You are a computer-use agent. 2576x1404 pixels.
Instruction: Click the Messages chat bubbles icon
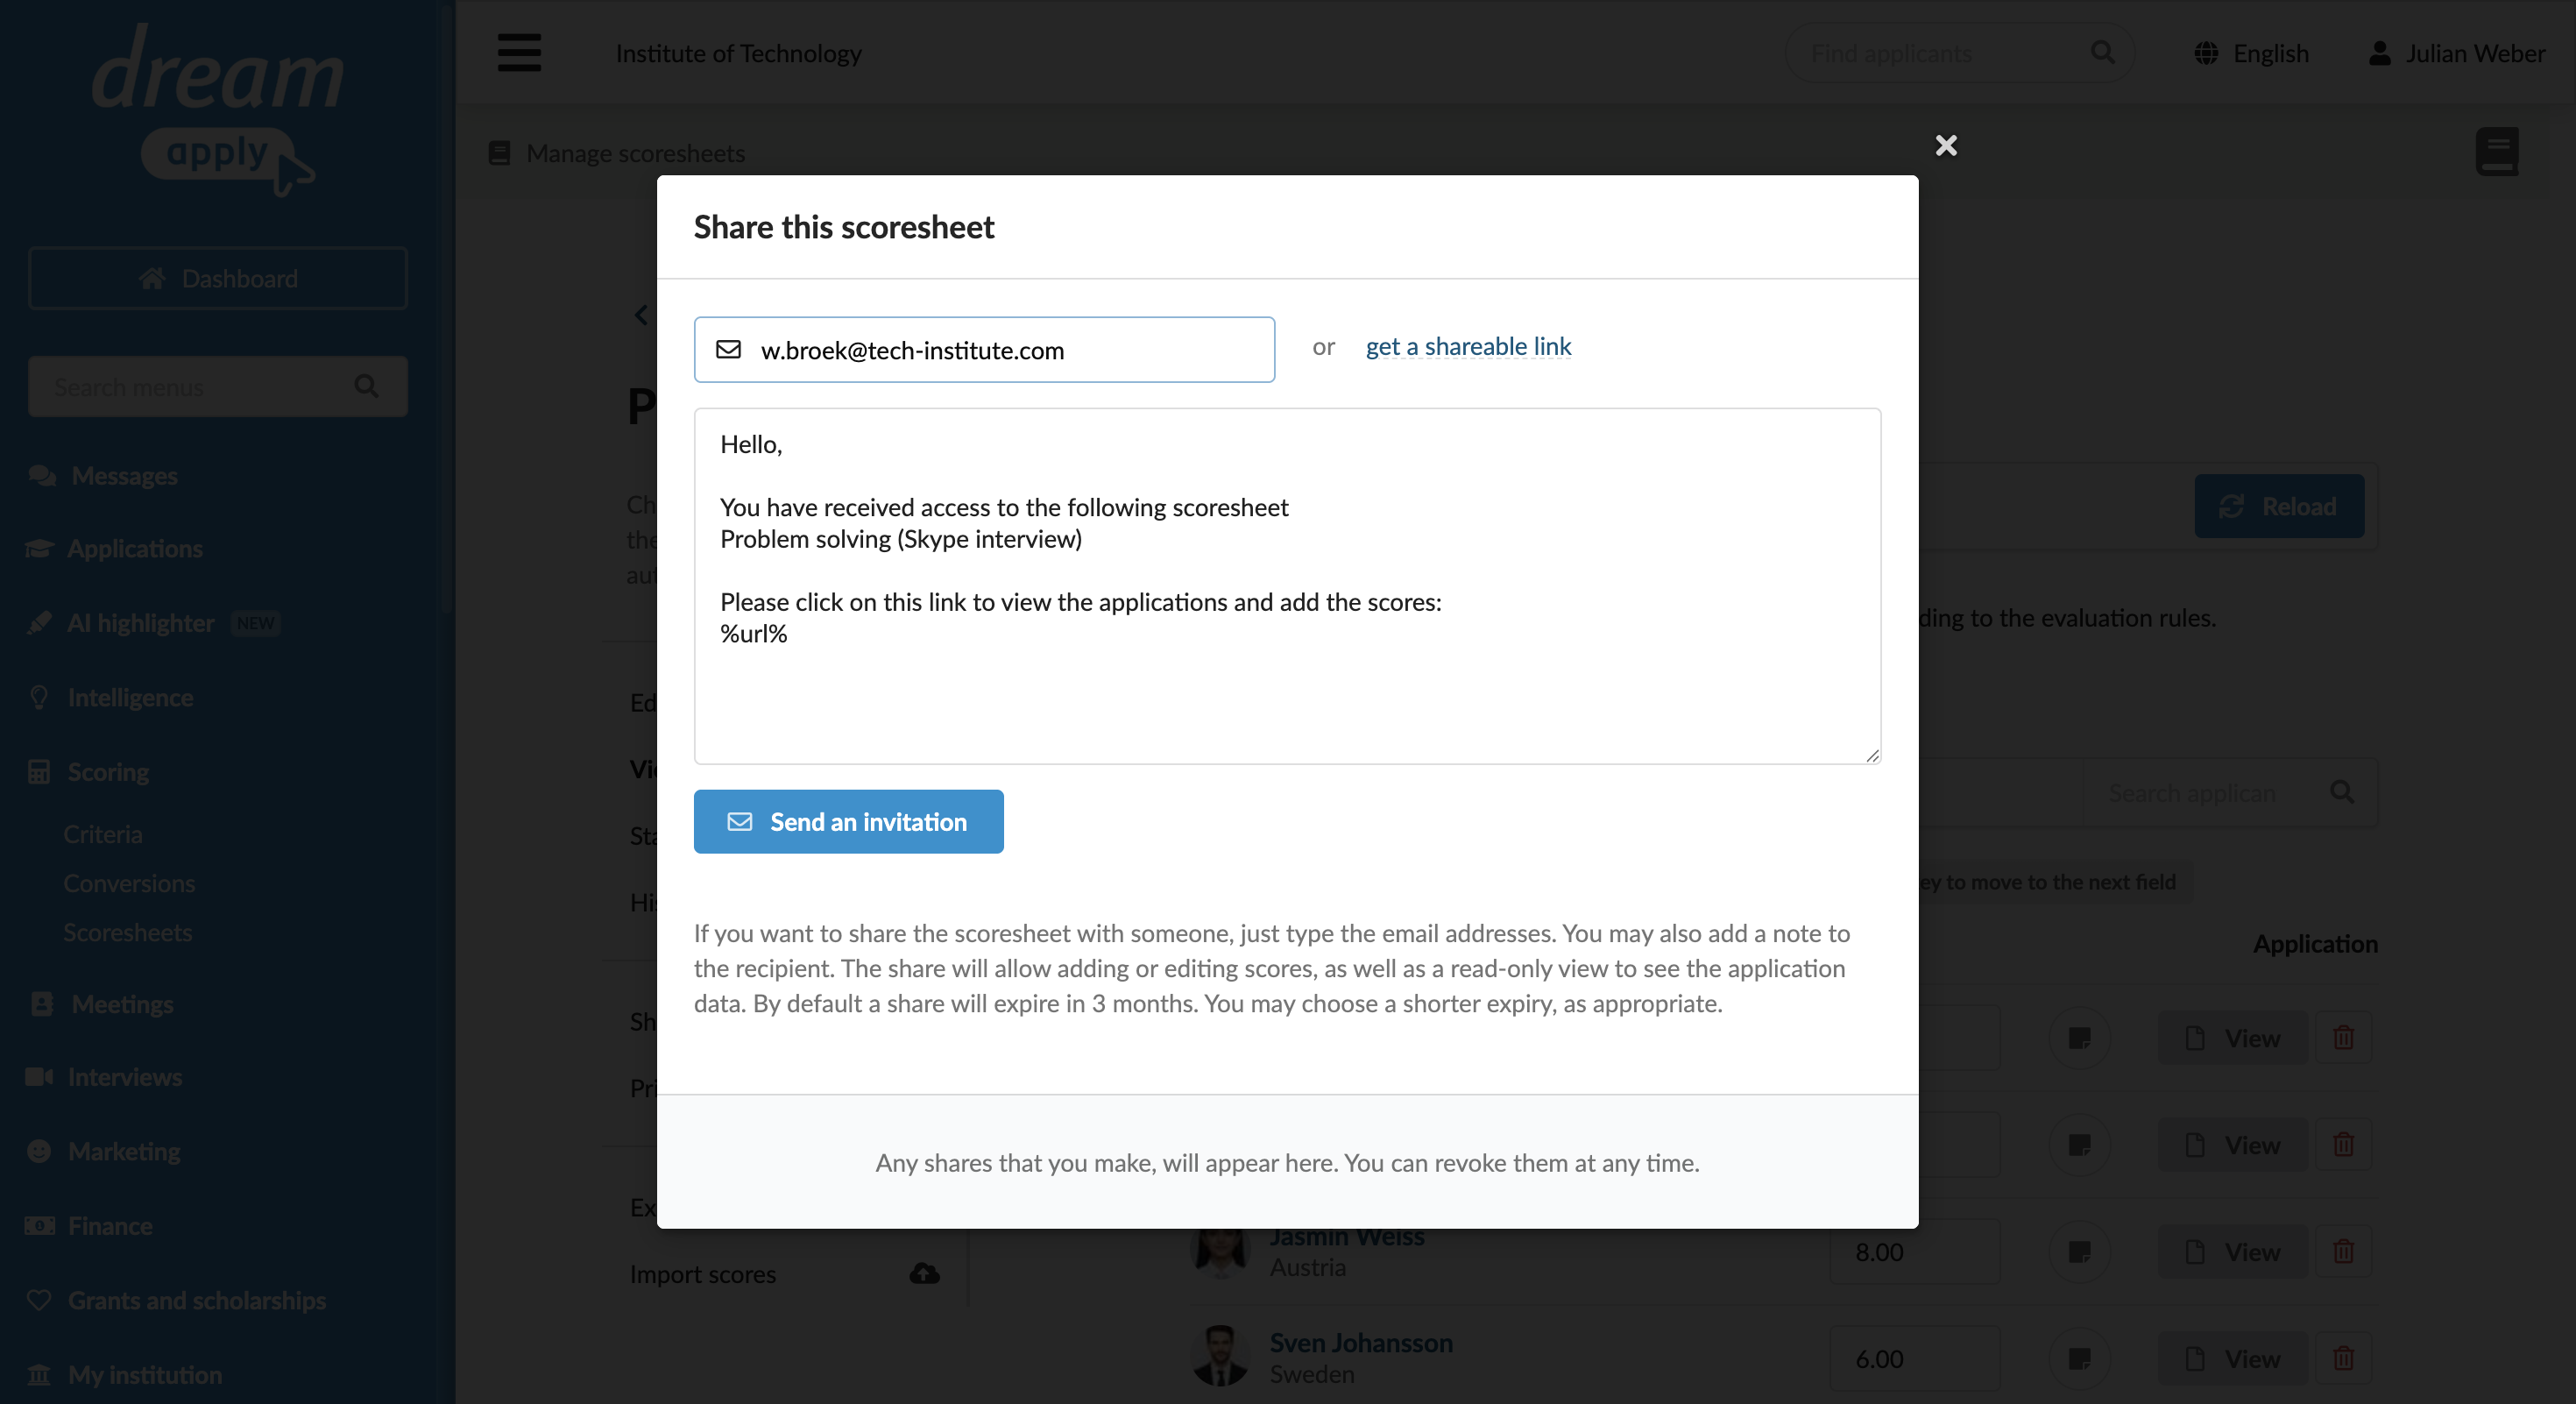(42, 476)
